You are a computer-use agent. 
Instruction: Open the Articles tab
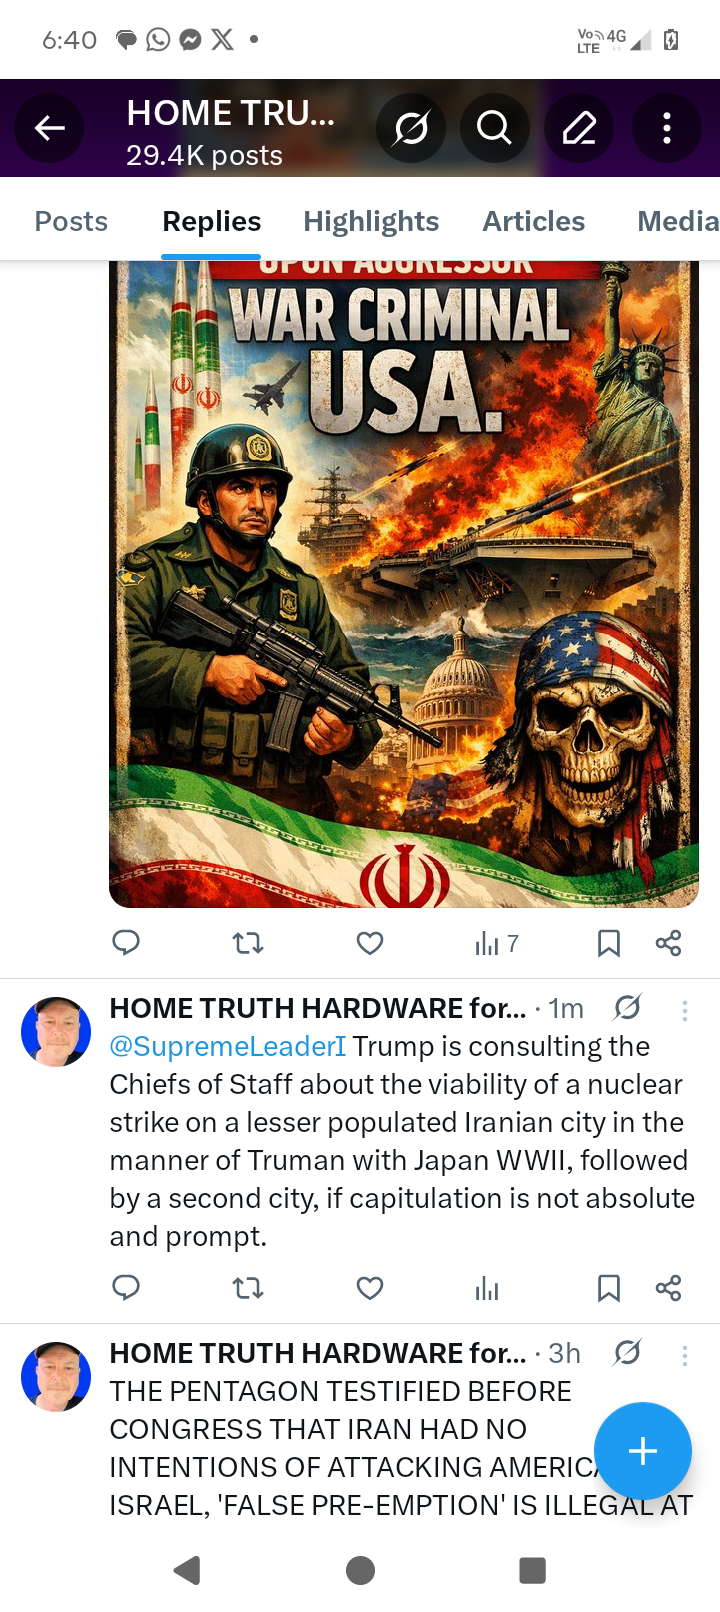coord(534,221)
